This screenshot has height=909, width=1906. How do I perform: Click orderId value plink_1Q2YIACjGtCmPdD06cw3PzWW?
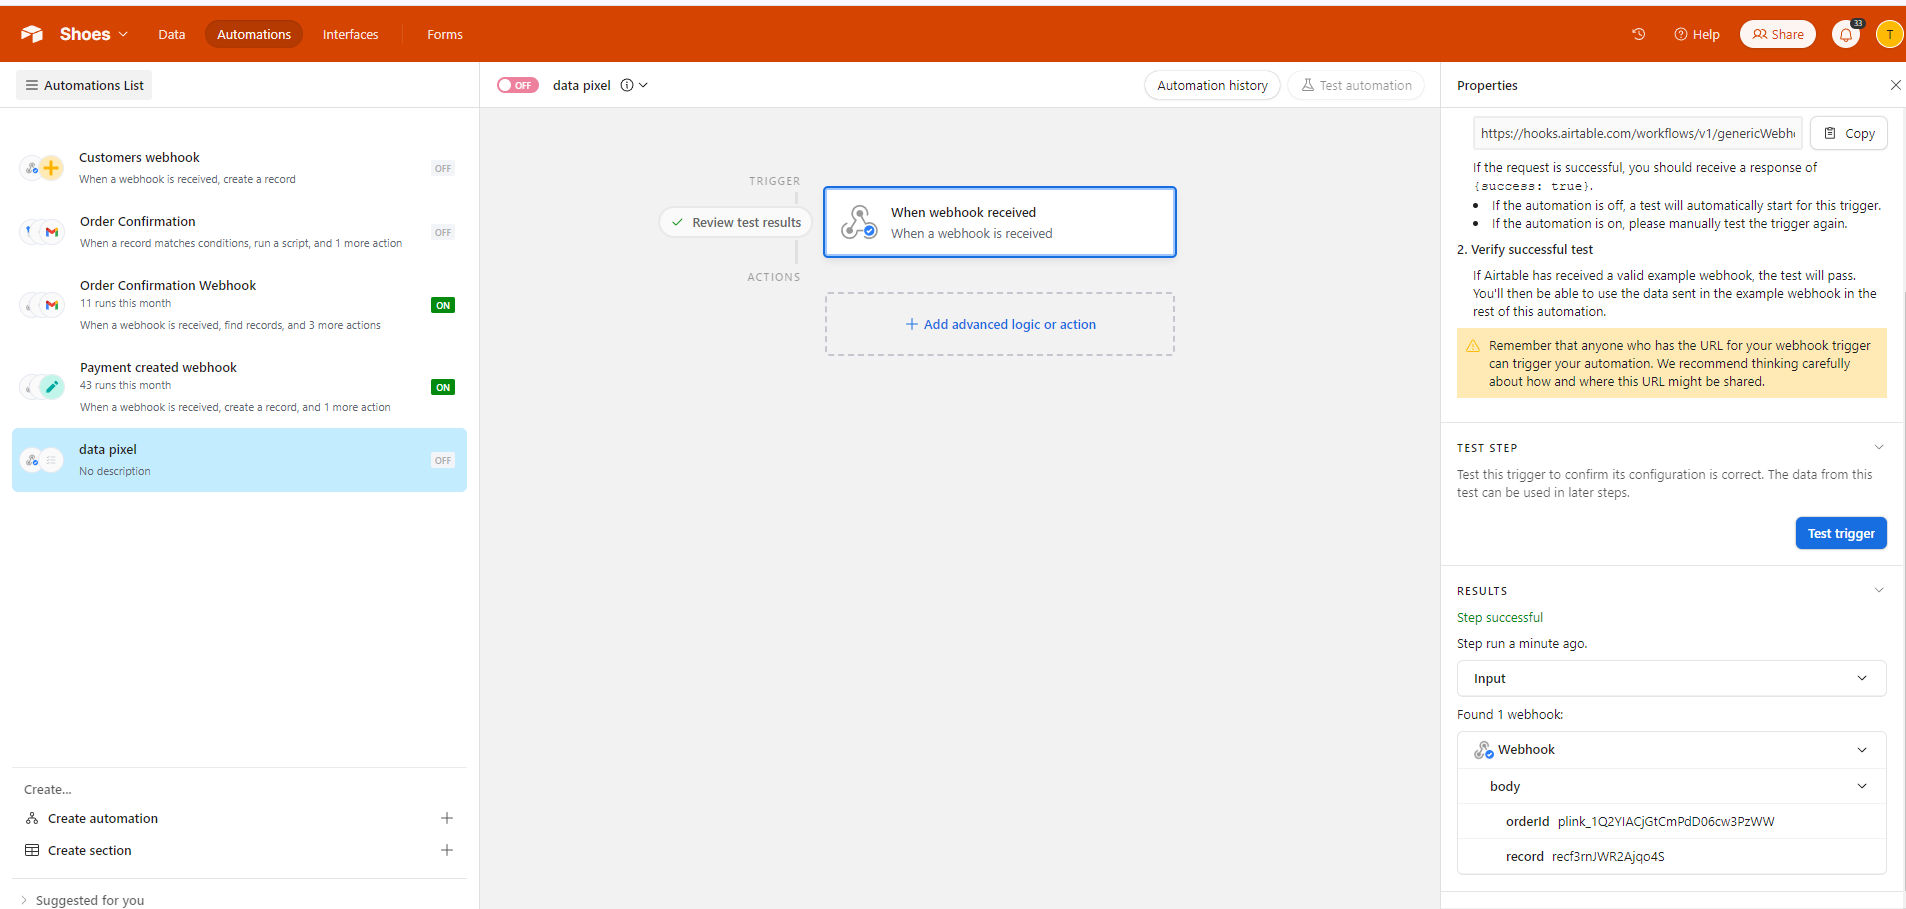1666,821
